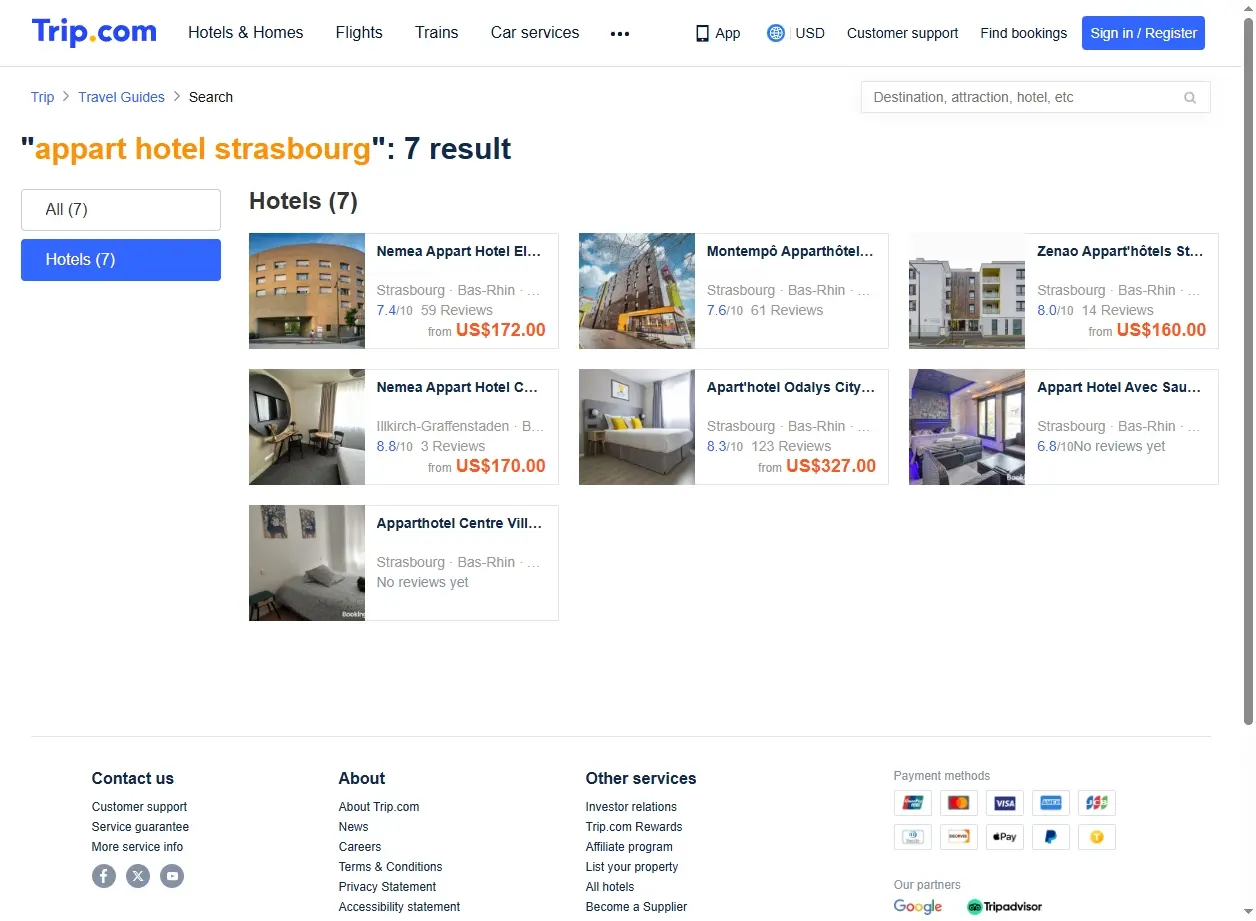This screenshot has height=921, width=1256.
Task: Open List your property footer link
Action: (632, 867)
